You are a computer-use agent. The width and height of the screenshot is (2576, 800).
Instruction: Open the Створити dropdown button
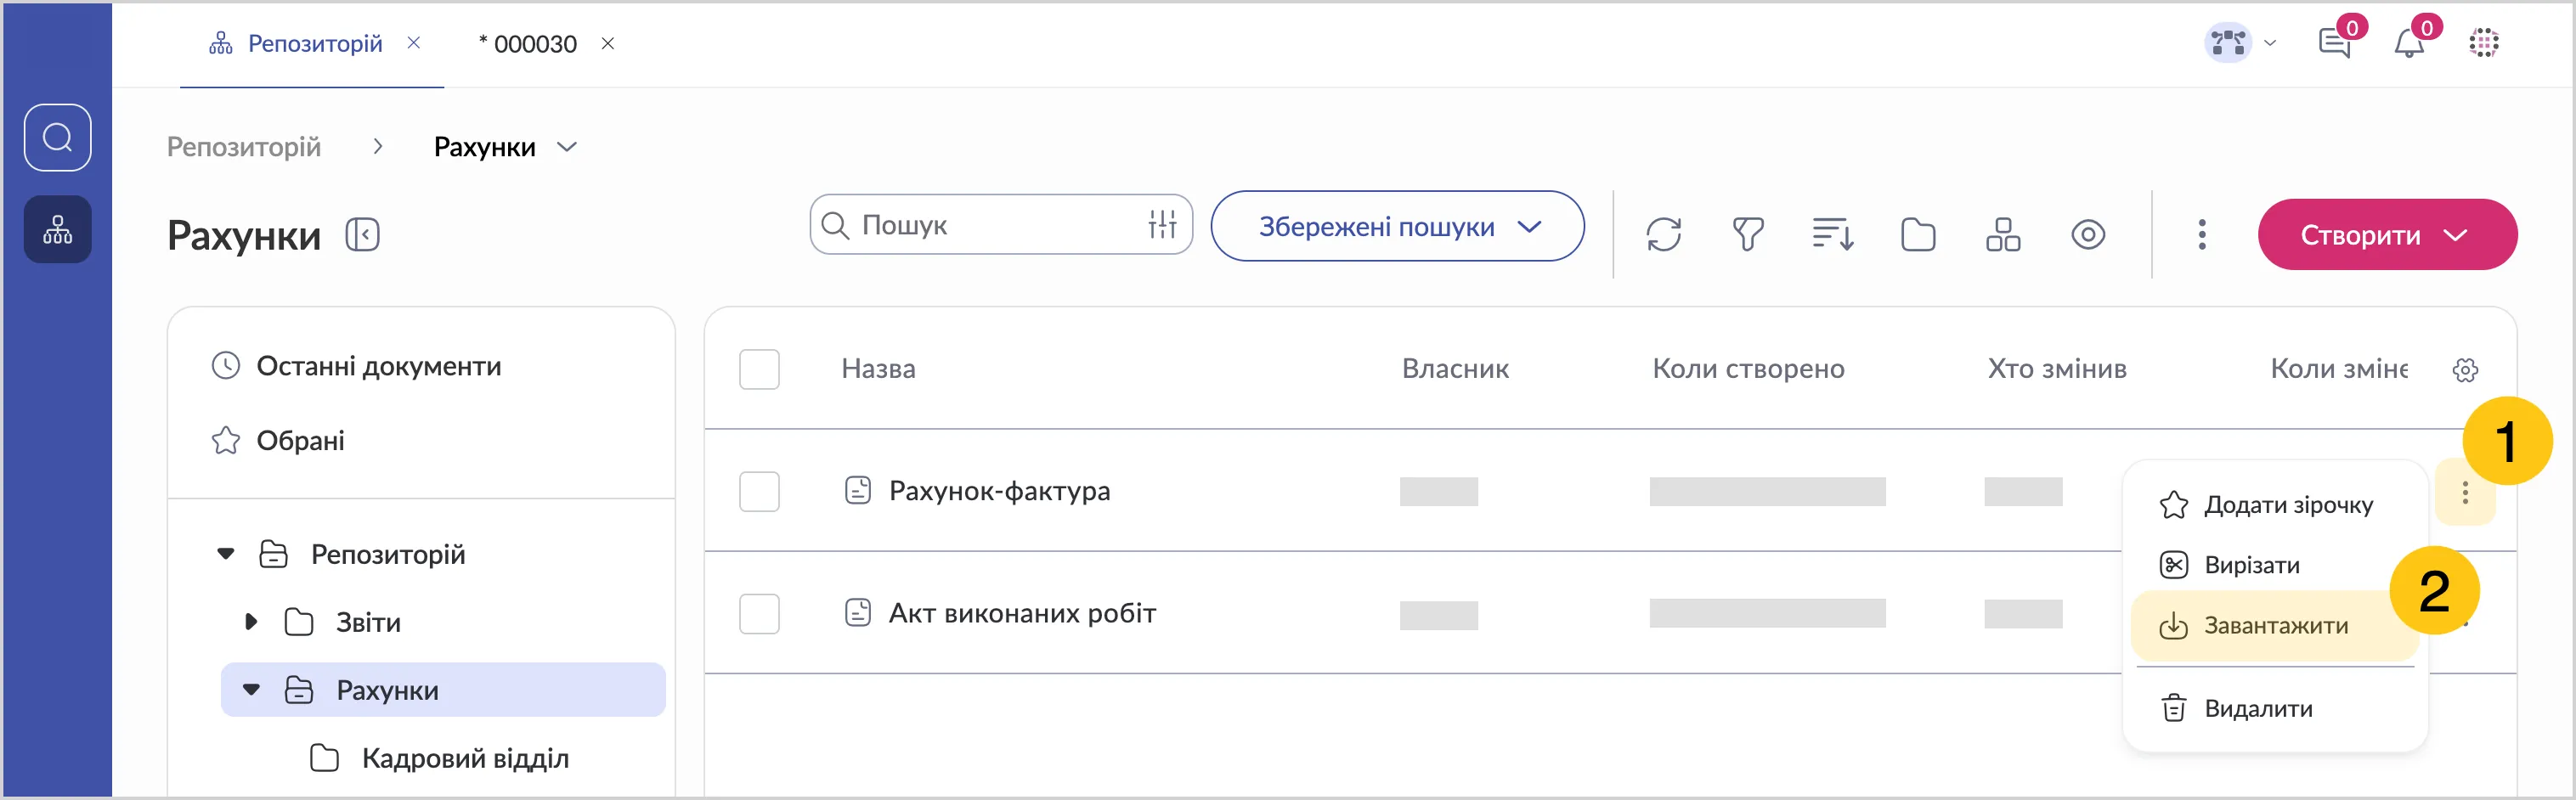click(x=2386, y=235)
